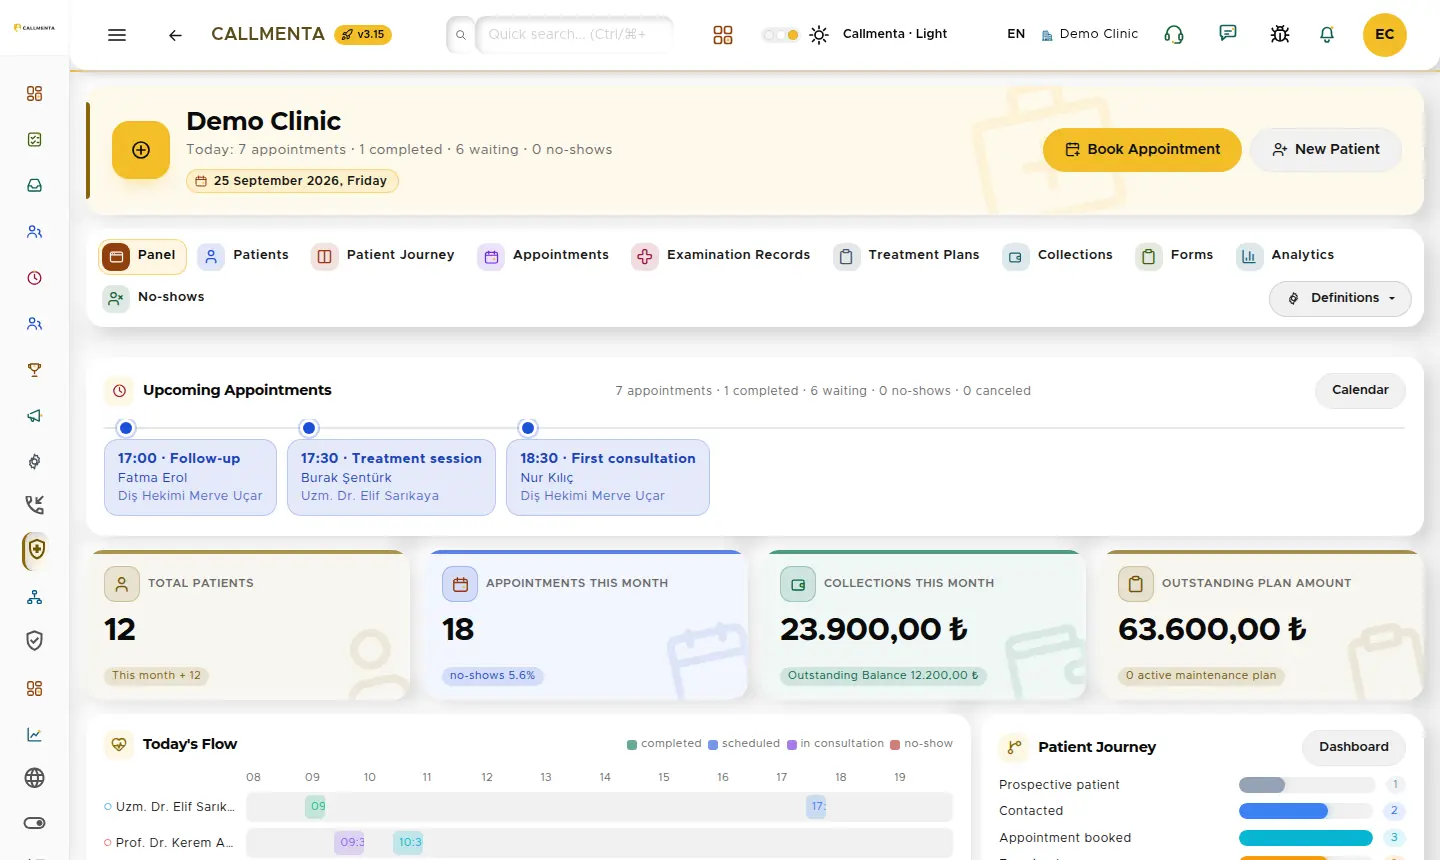Open the incoming call phone icon in sidebar
The image size is (1440, 860).
point(35,505)
